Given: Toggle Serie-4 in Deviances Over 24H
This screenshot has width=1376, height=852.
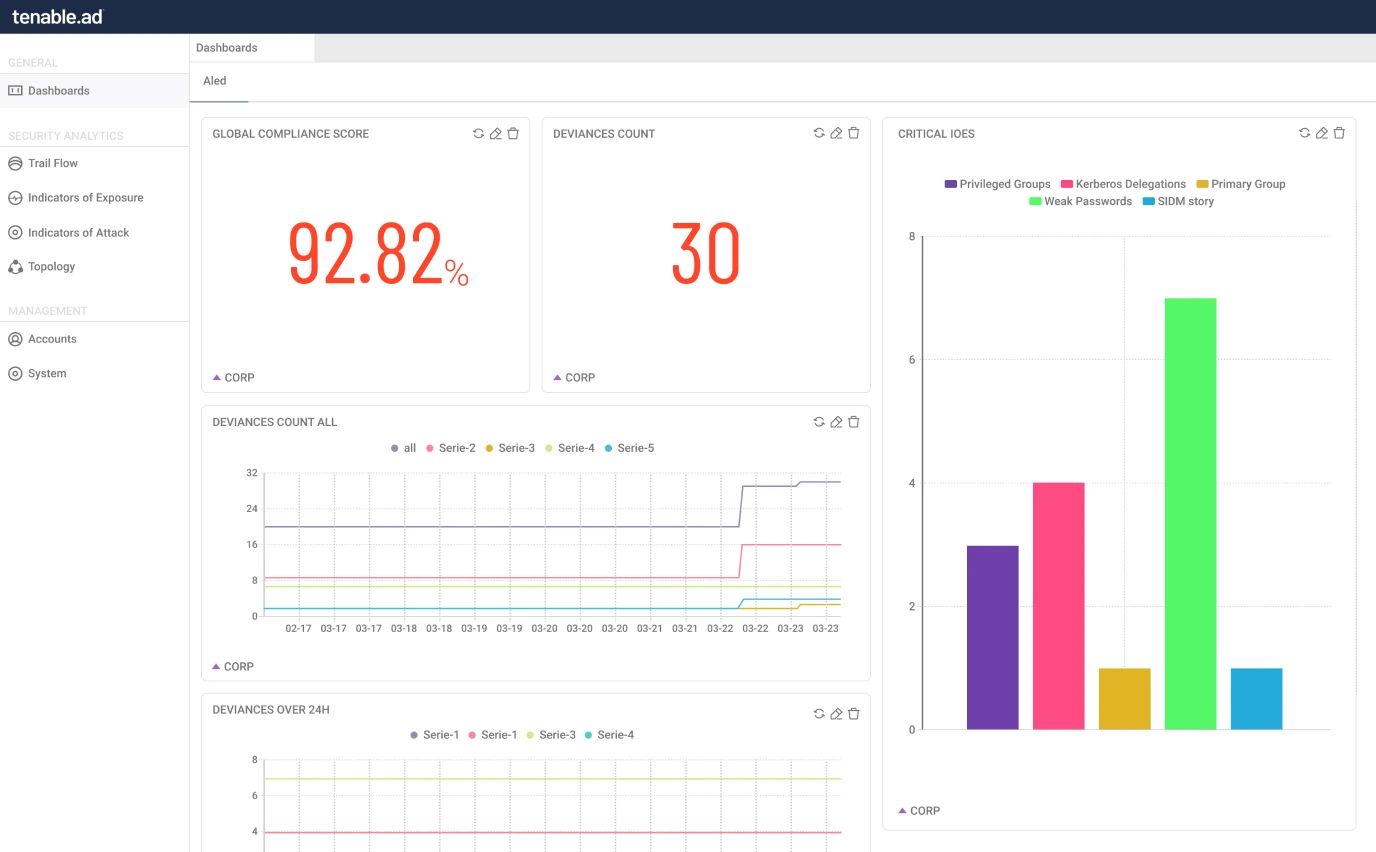Looking at the screenshot, I should (x=609, y=735).
